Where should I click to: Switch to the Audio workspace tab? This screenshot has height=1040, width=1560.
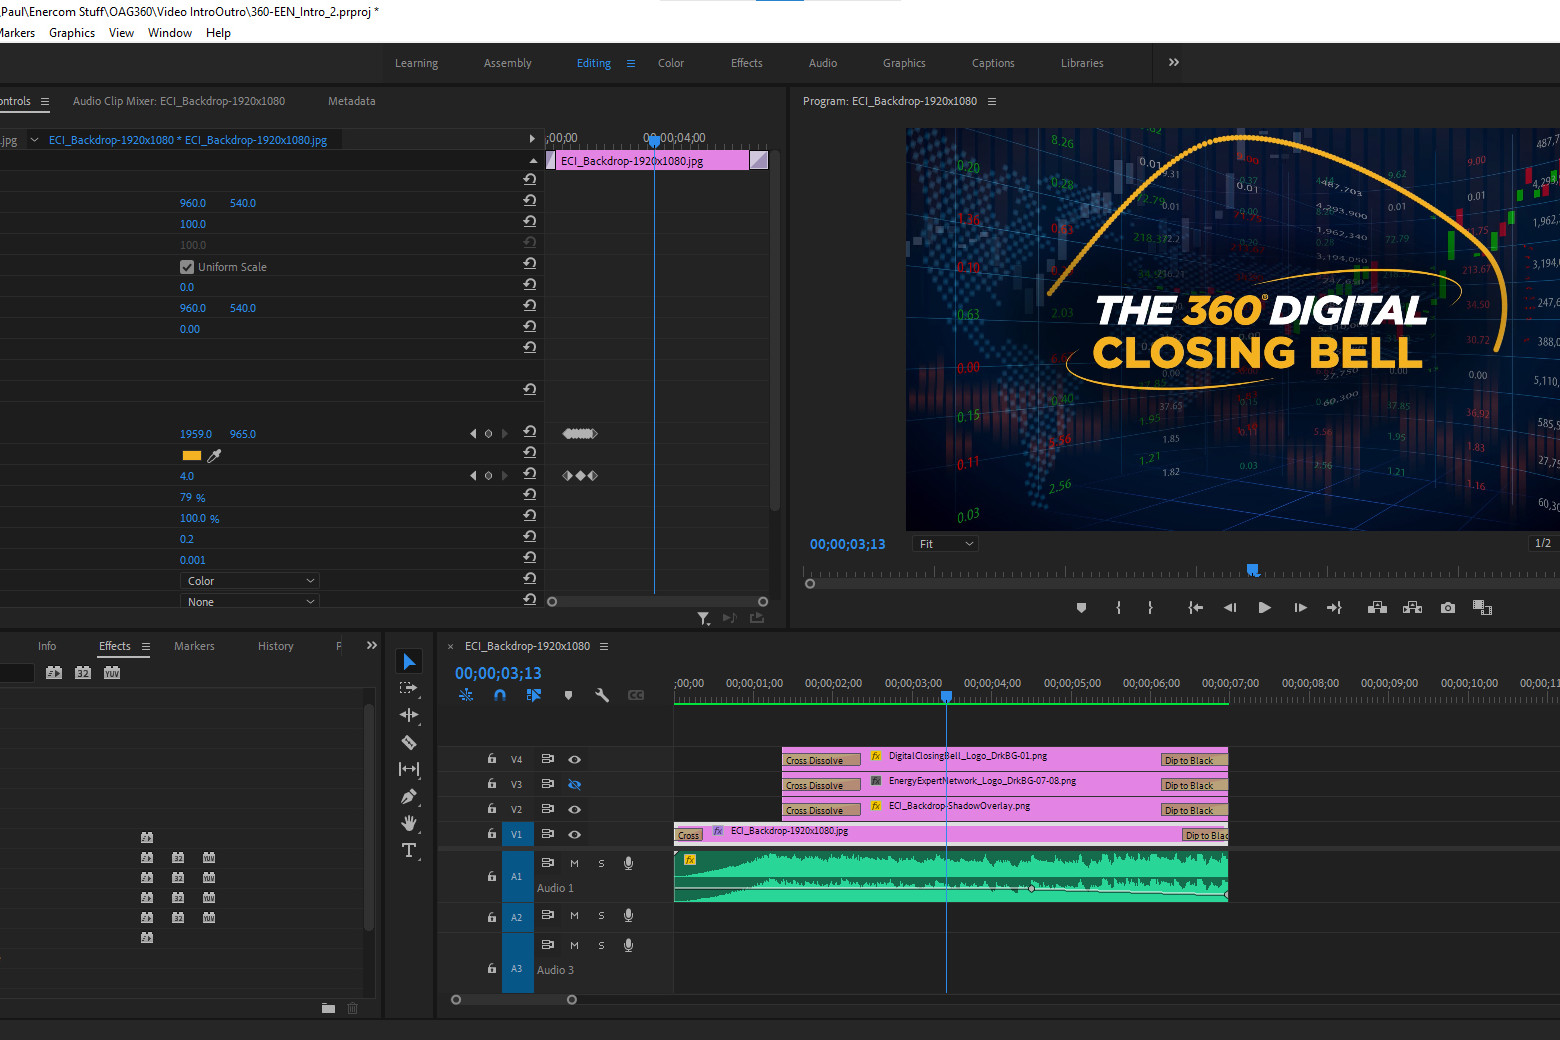tap(823, 63)
